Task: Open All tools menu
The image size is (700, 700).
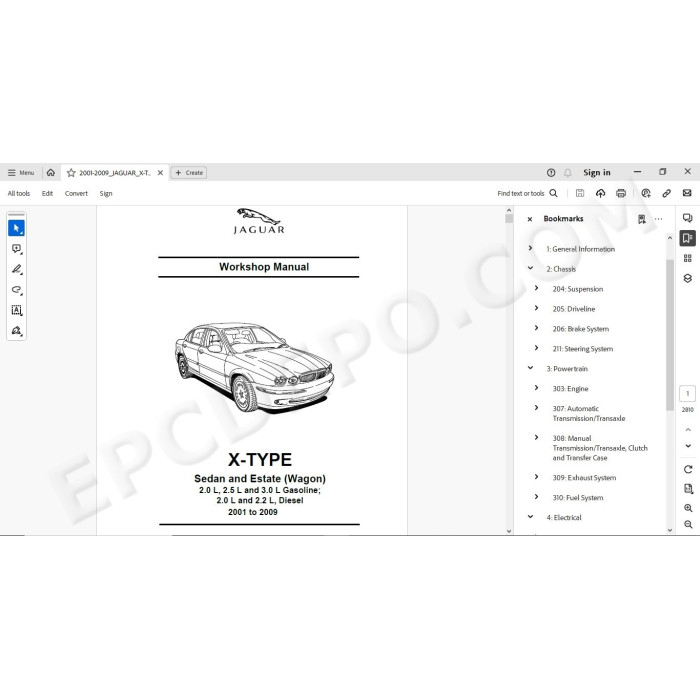Action: 19,193
